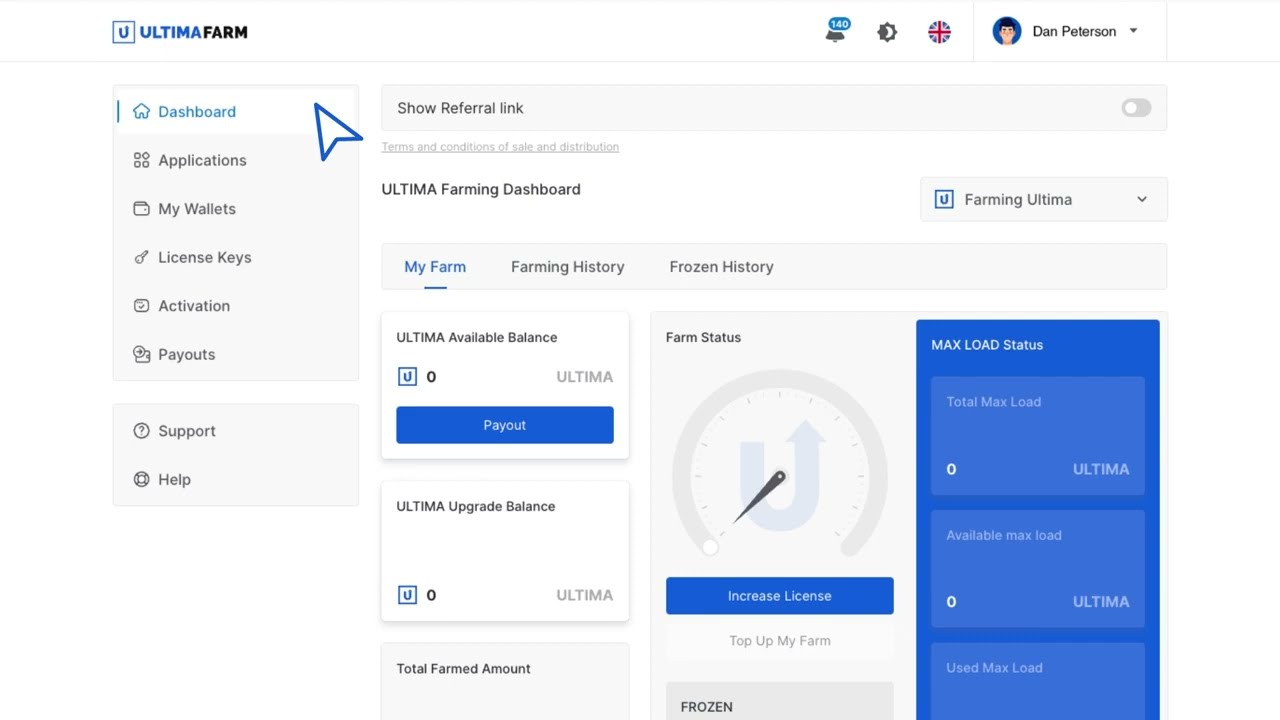Click the Activation icon
1280x720 pixels.
coord(141,306)
